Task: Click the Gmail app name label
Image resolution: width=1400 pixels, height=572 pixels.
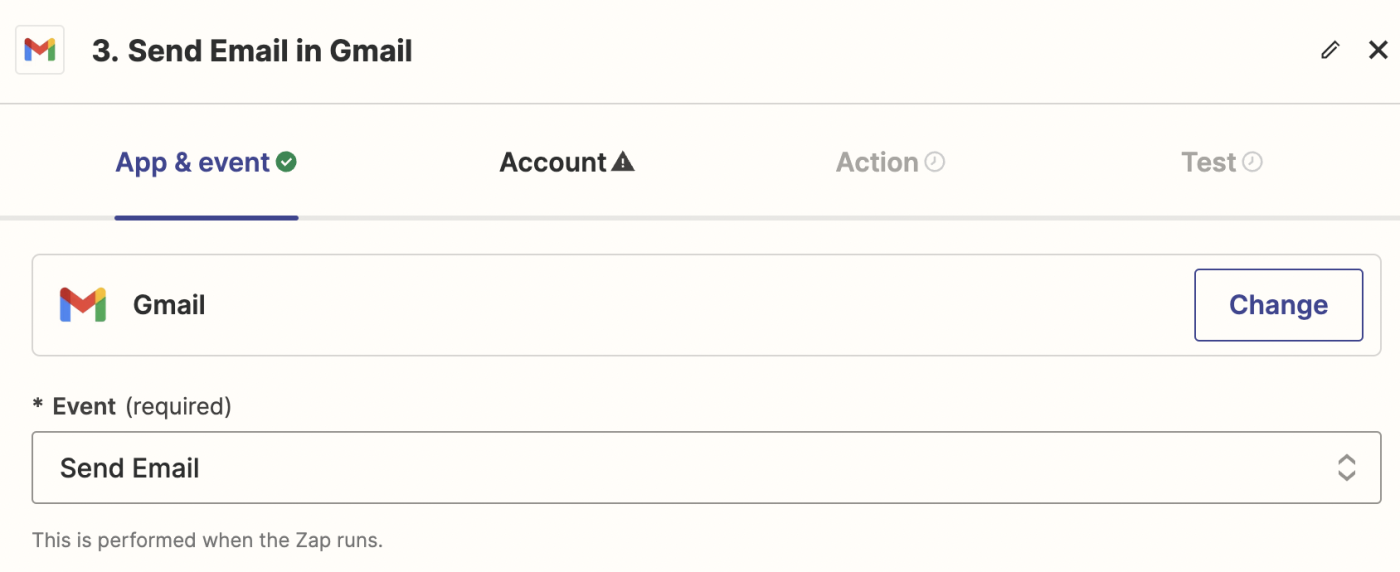Action: point(169,305)
